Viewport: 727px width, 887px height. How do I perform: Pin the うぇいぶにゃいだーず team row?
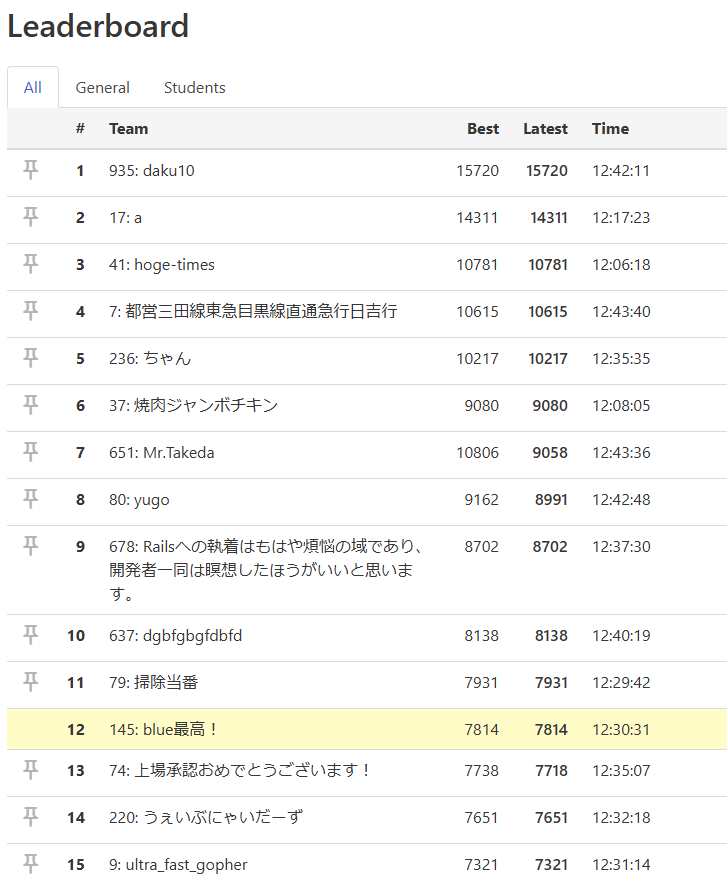click(x=31, y=817)
